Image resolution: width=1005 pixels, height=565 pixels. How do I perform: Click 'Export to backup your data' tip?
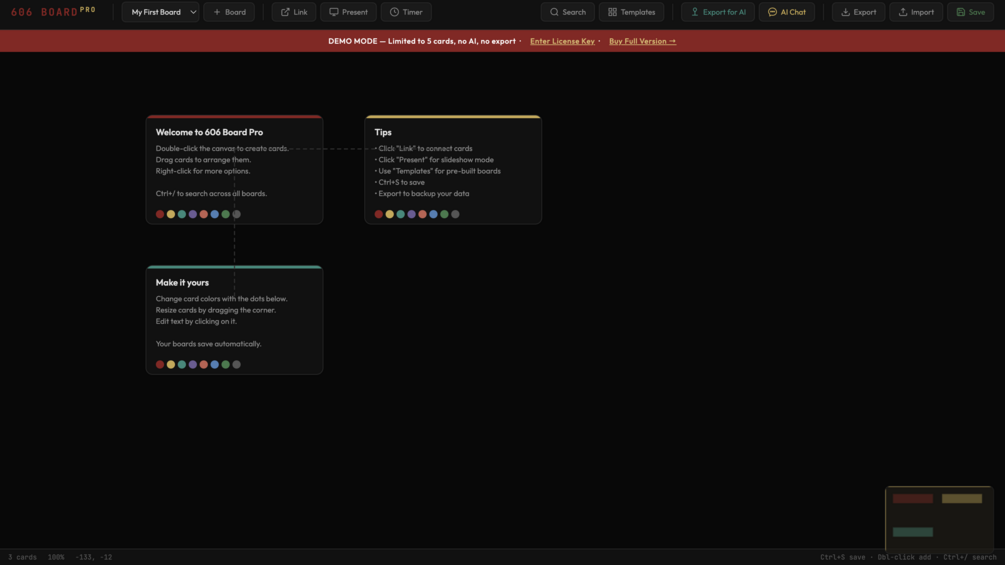[422, 193]
